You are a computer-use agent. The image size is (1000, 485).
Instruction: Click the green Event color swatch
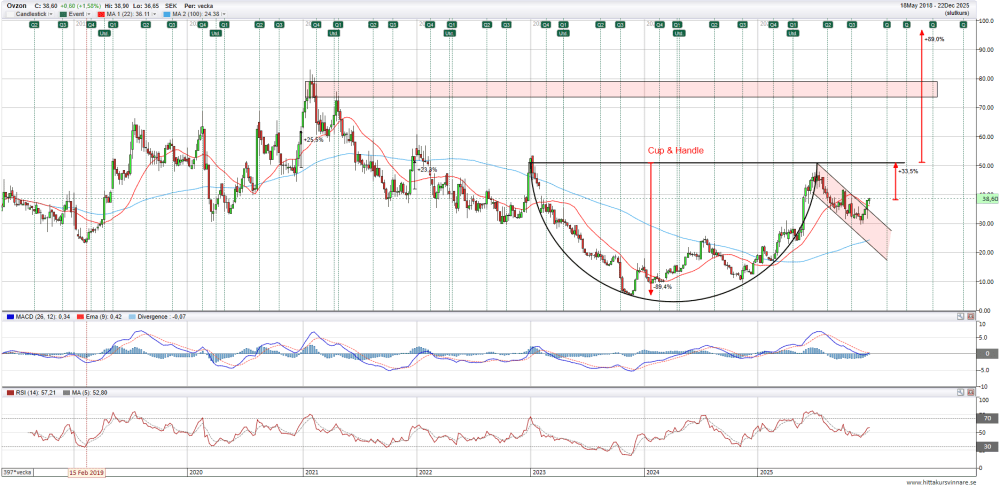point(63,13)
